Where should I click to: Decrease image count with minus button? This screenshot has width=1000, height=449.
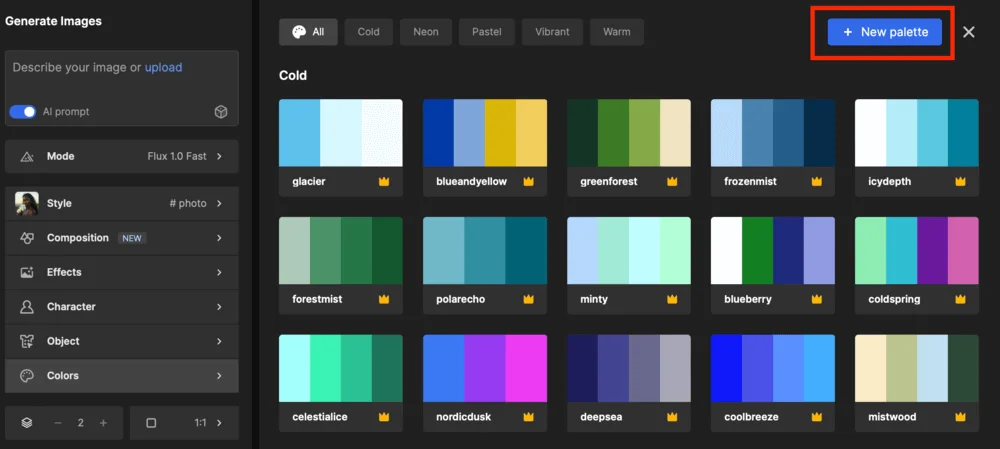click(57, 423)
